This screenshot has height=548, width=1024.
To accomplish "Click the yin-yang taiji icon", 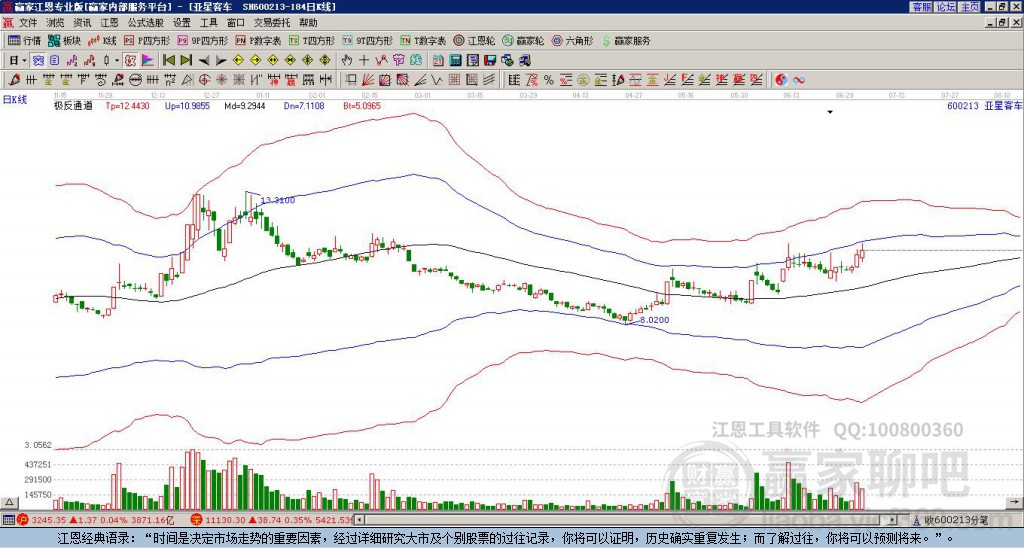I will click(x=781, y=80).
